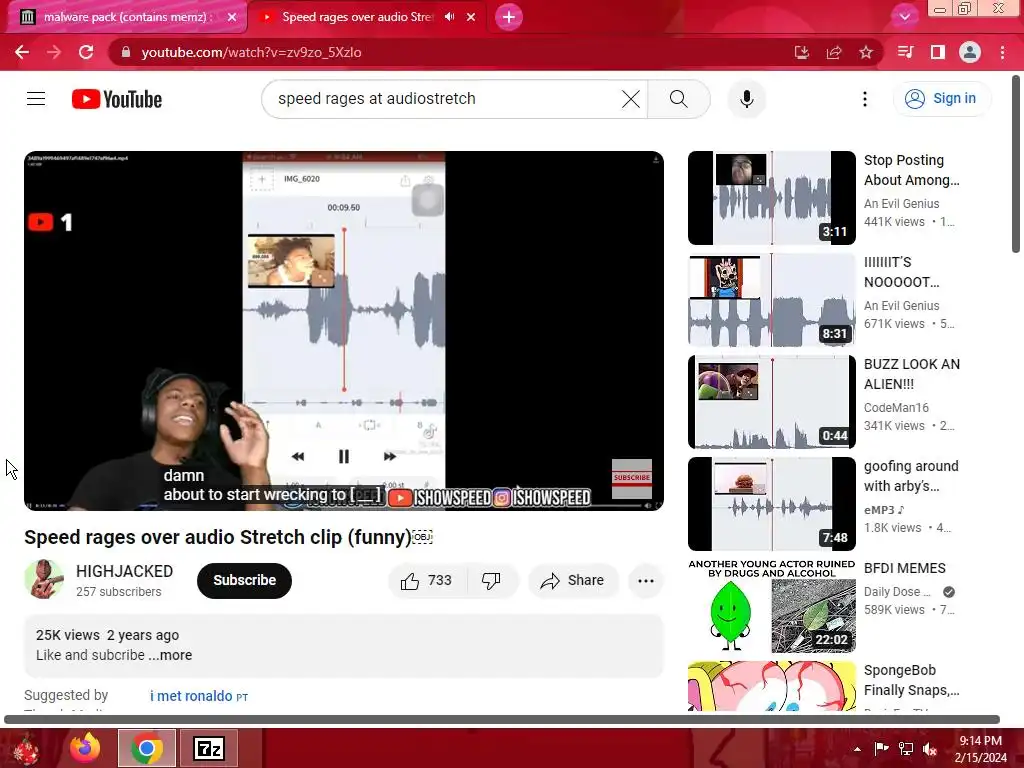
Task: Open CodeMan16 channel name
Action: point(896,408)
